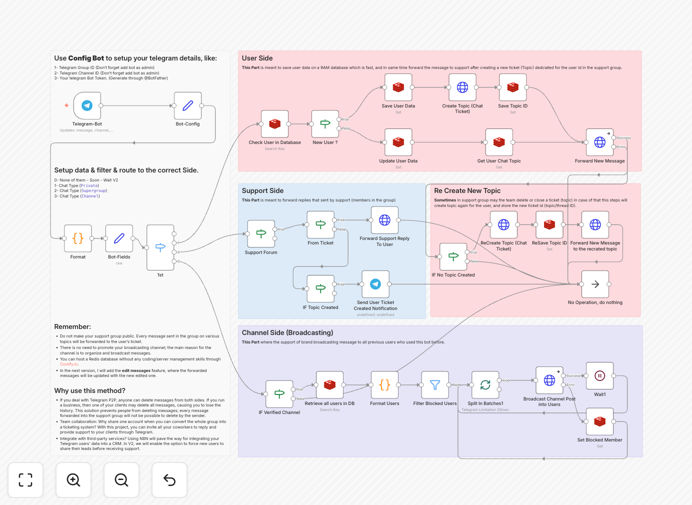Viewport: 692px width, 505px height.
Task: Select the Filter Blocked Users node
Action: click(x=435, y=385)
